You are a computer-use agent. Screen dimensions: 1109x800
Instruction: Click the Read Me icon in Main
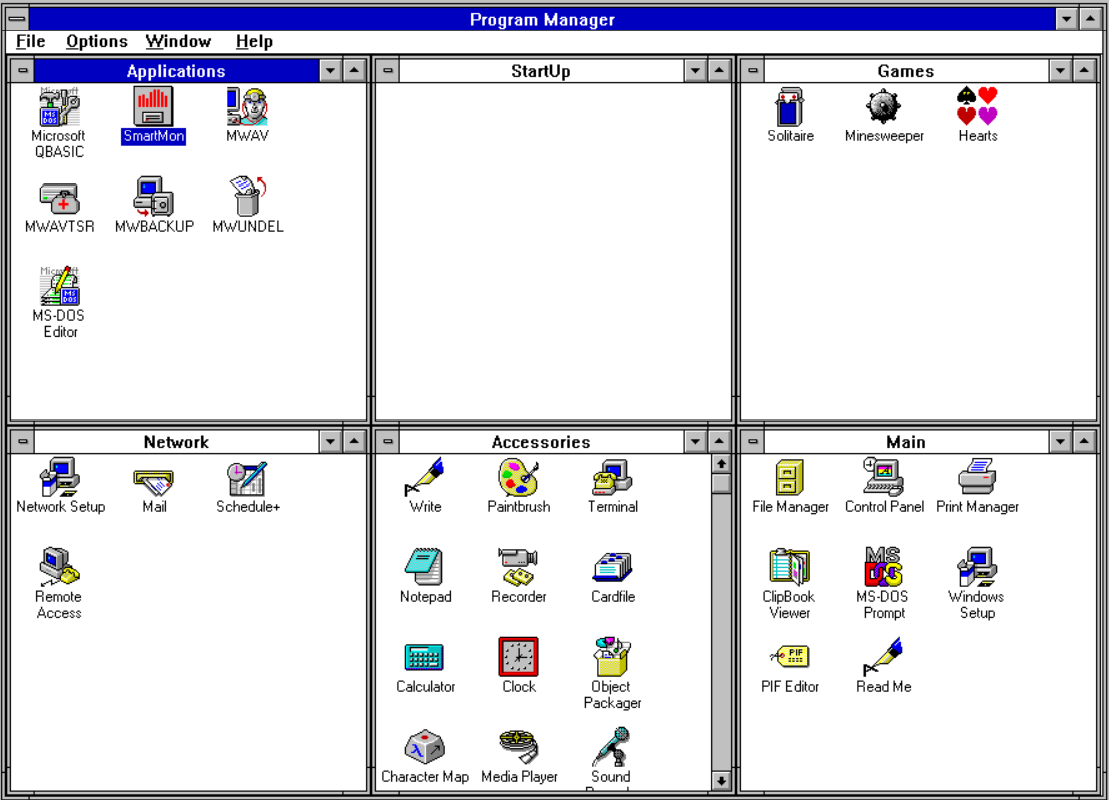[x=883, y=657]
